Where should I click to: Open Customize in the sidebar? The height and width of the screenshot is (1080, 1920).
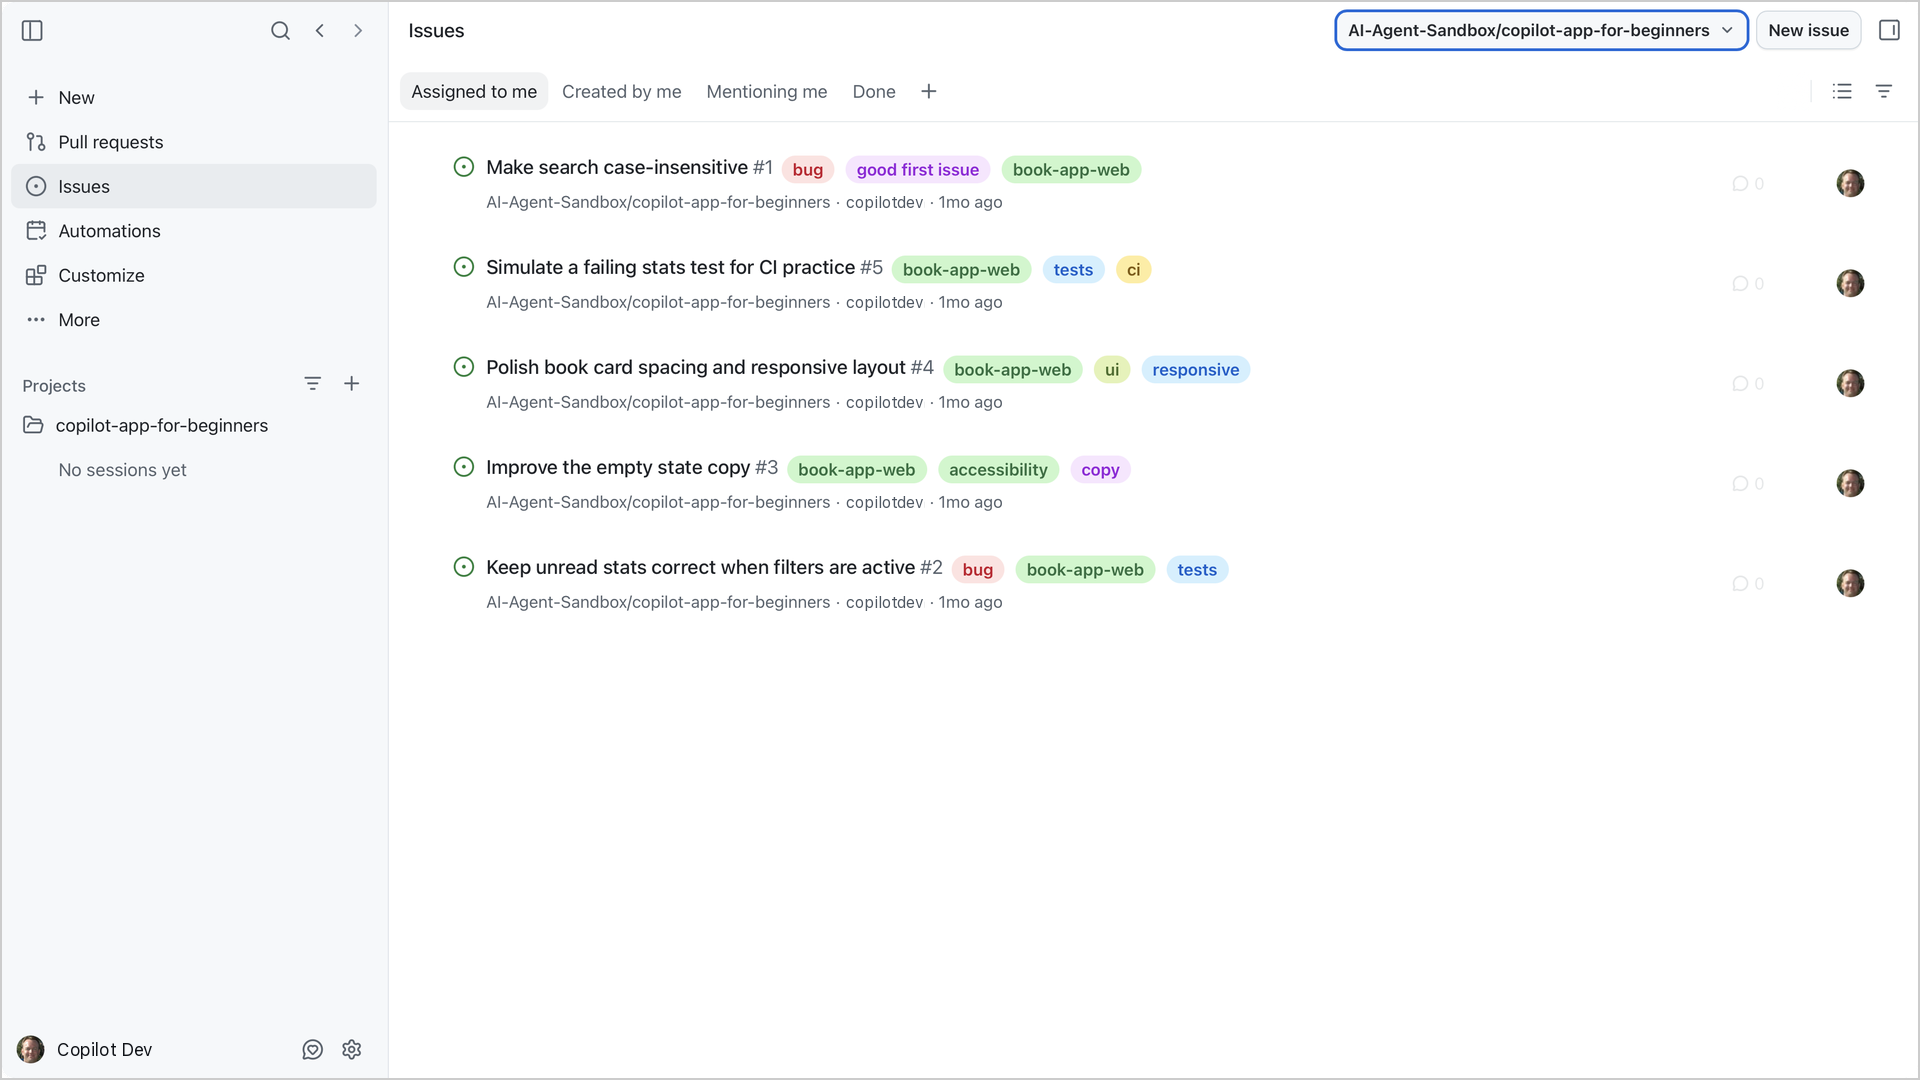point(194,276)
